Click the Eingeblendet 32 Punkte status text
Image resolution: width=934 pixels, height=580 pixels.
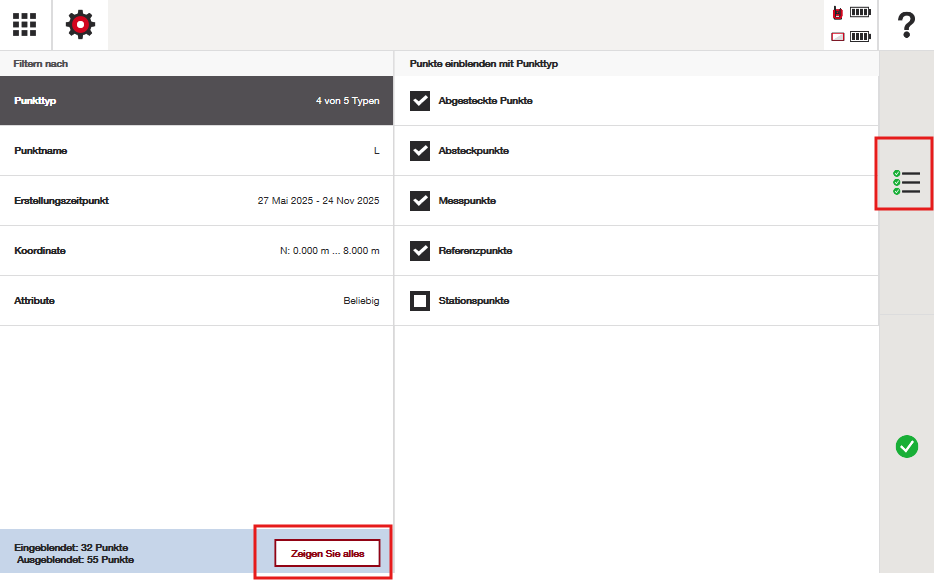[71, 548]
